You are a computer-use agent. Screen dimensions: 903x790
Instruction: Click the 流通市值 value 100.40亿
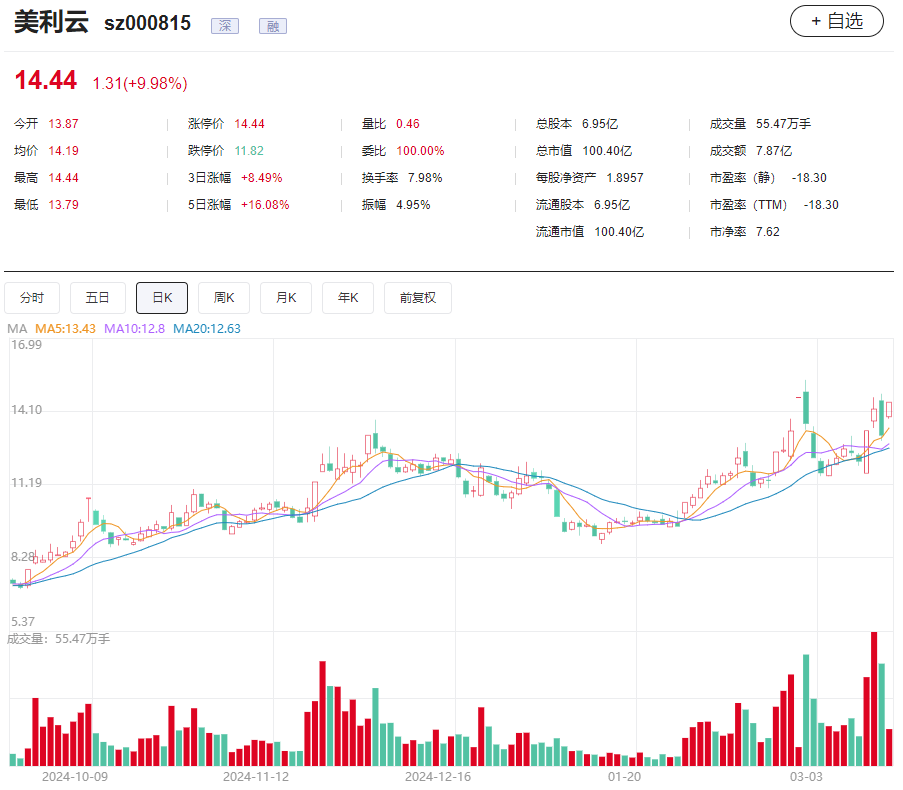tap(619, 232)
